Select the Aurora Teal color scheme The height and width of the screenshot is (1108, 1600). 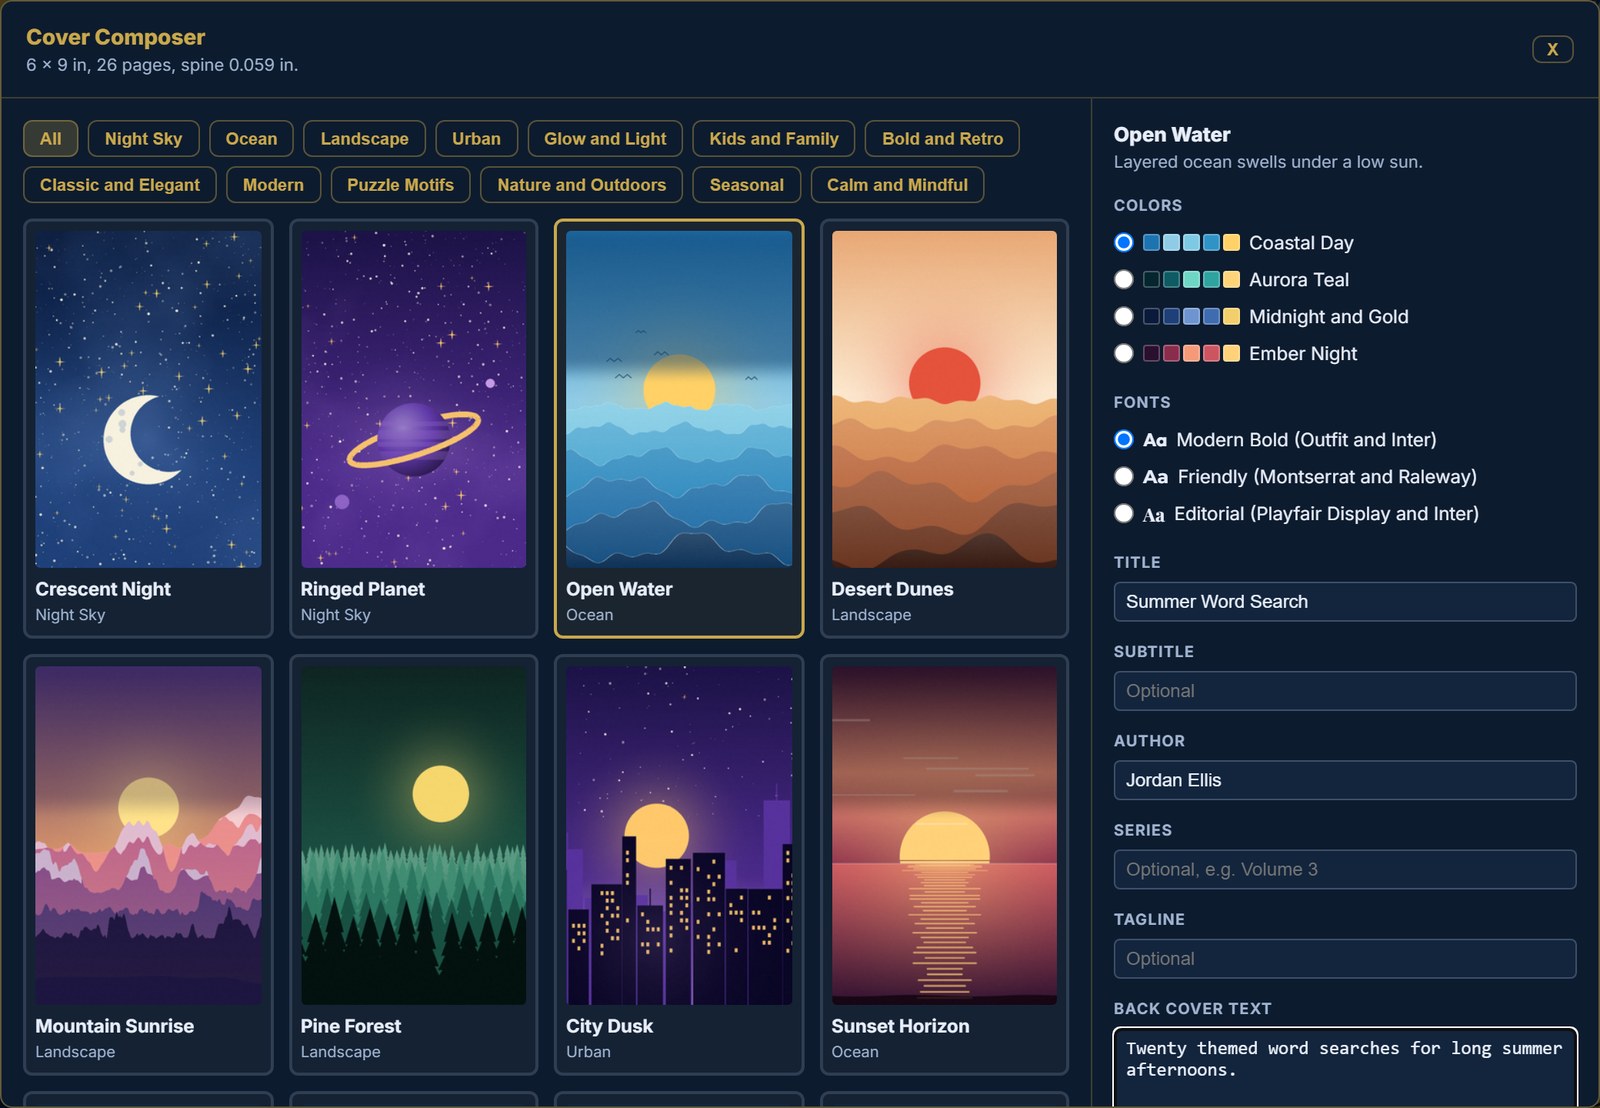pos(1124,280)
